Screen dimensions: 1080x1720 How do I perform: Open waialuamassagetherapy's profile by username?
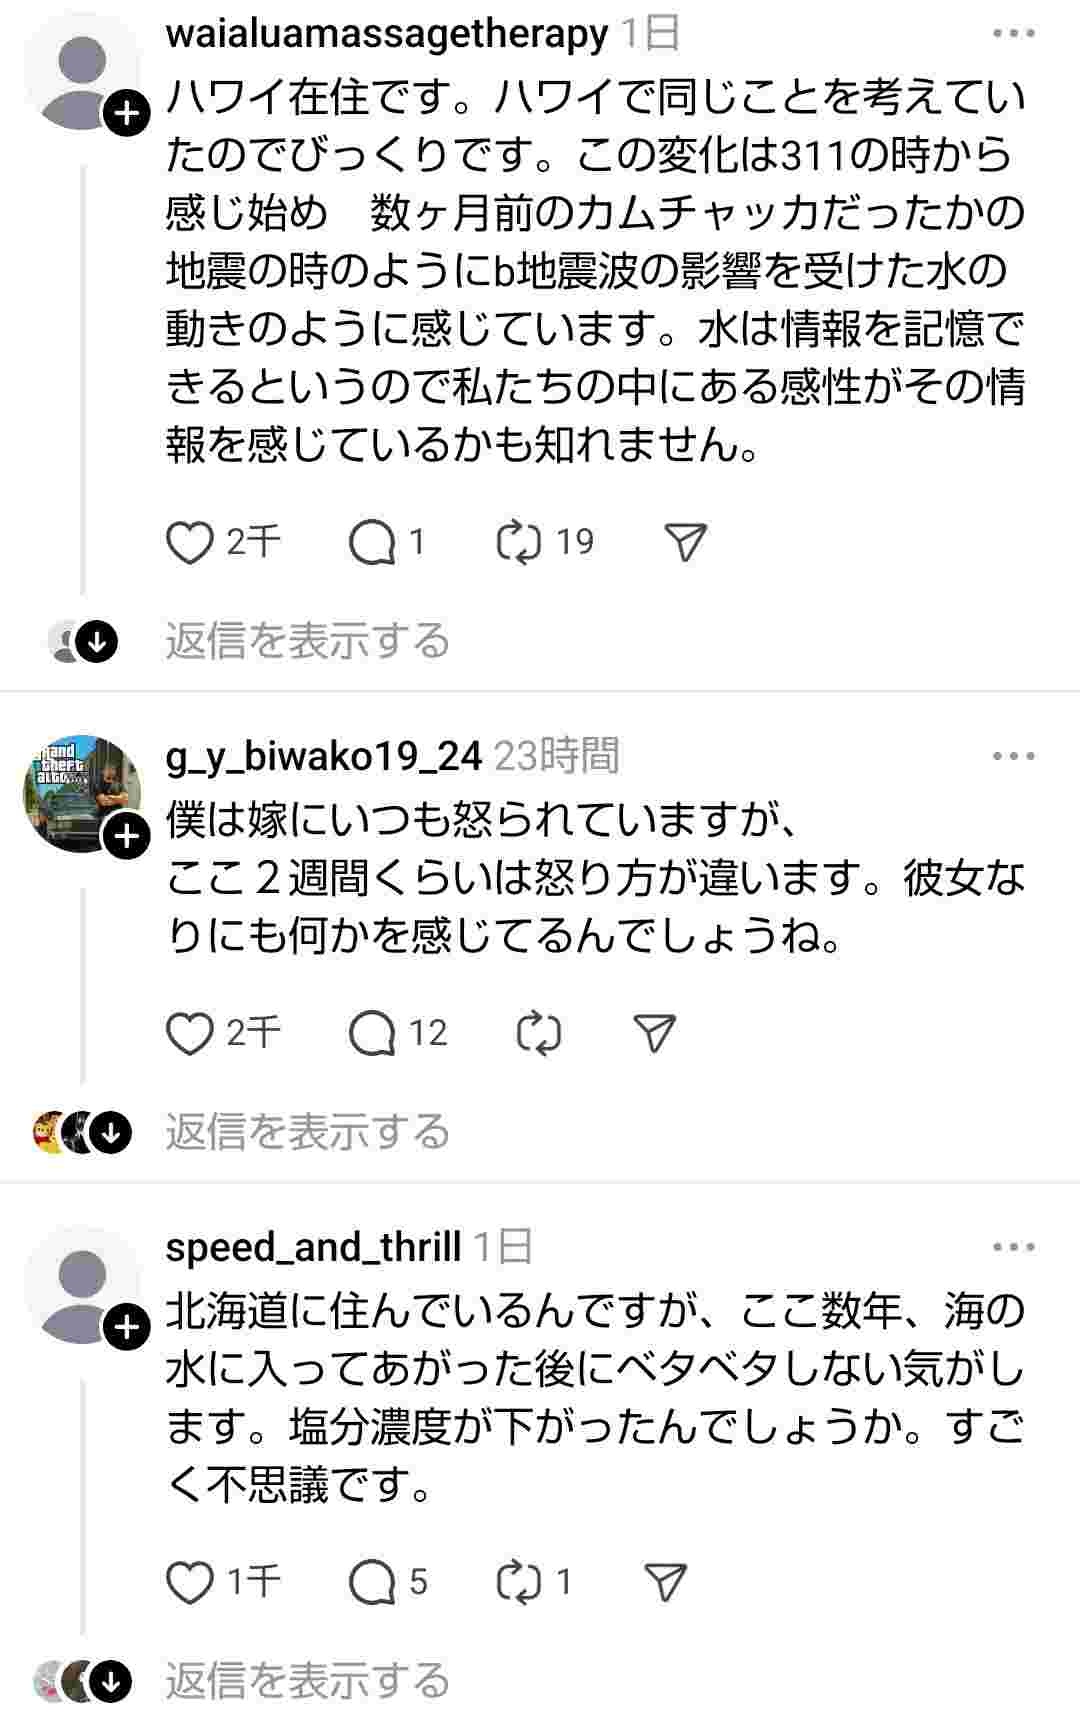(386, 34)
